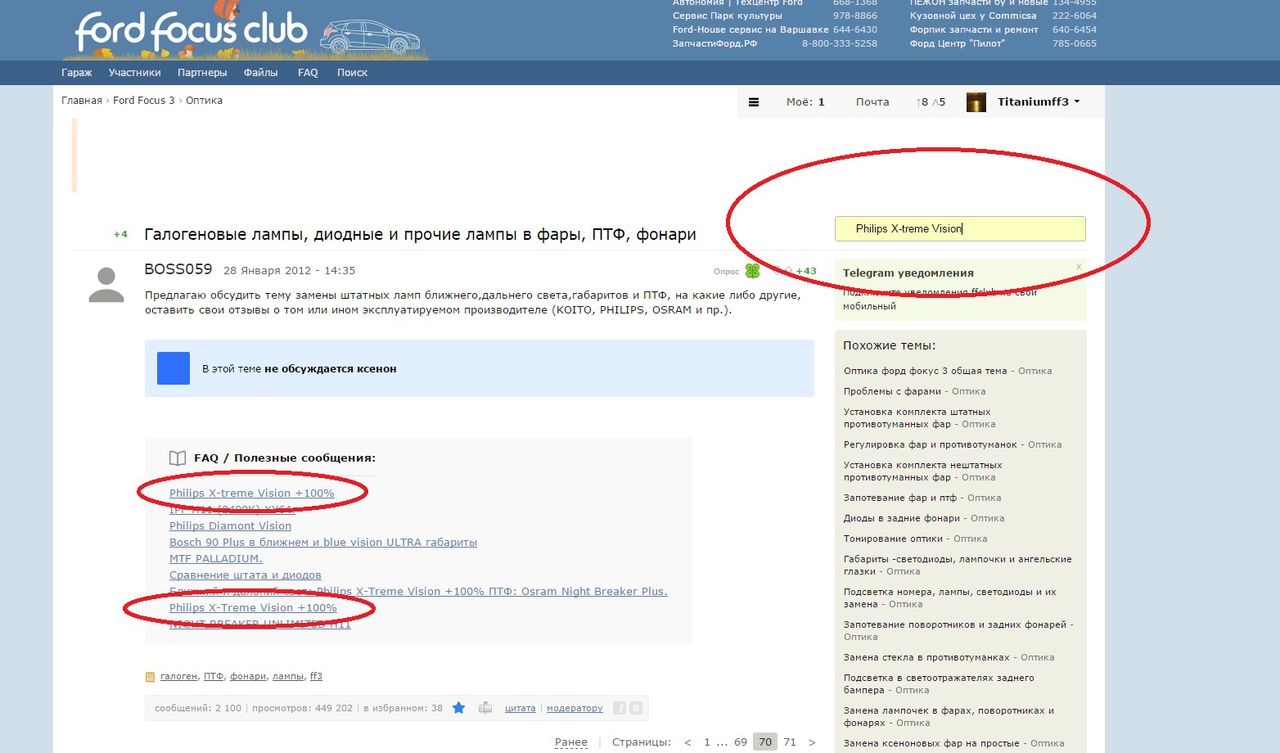Go to the previous page arrow
The width and height of the screenshot is (1280, 753).
pyautogui.click(x=687, y=742)
